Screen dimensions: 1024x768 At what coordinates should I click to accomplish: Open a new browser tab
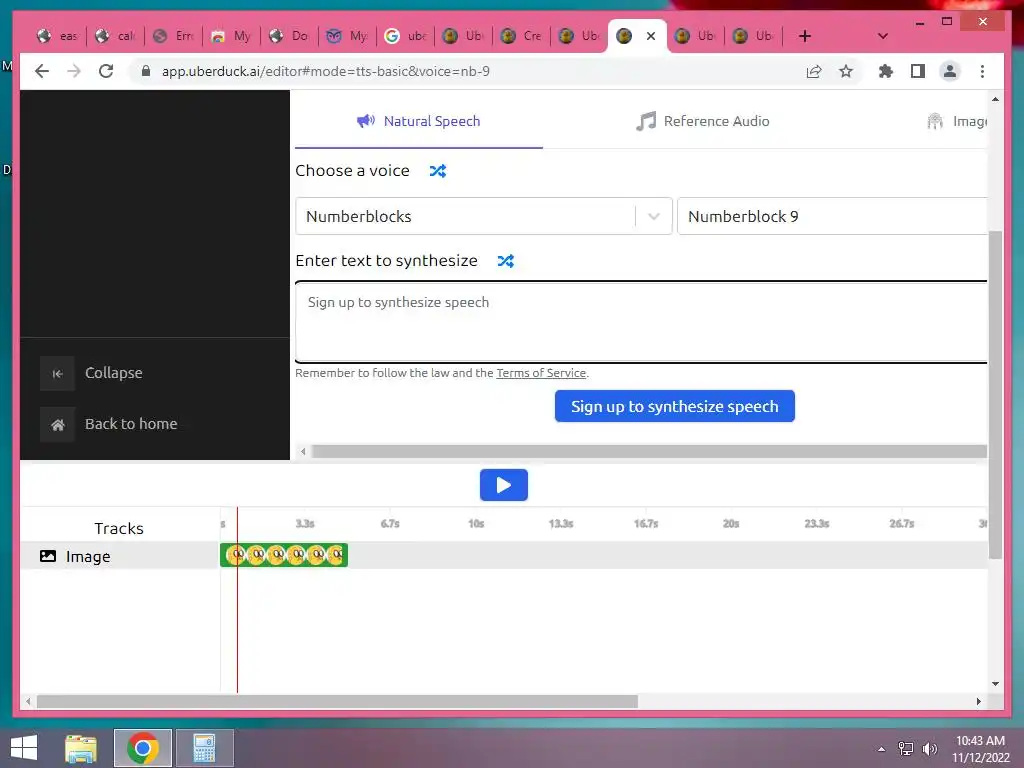(805, 36)
